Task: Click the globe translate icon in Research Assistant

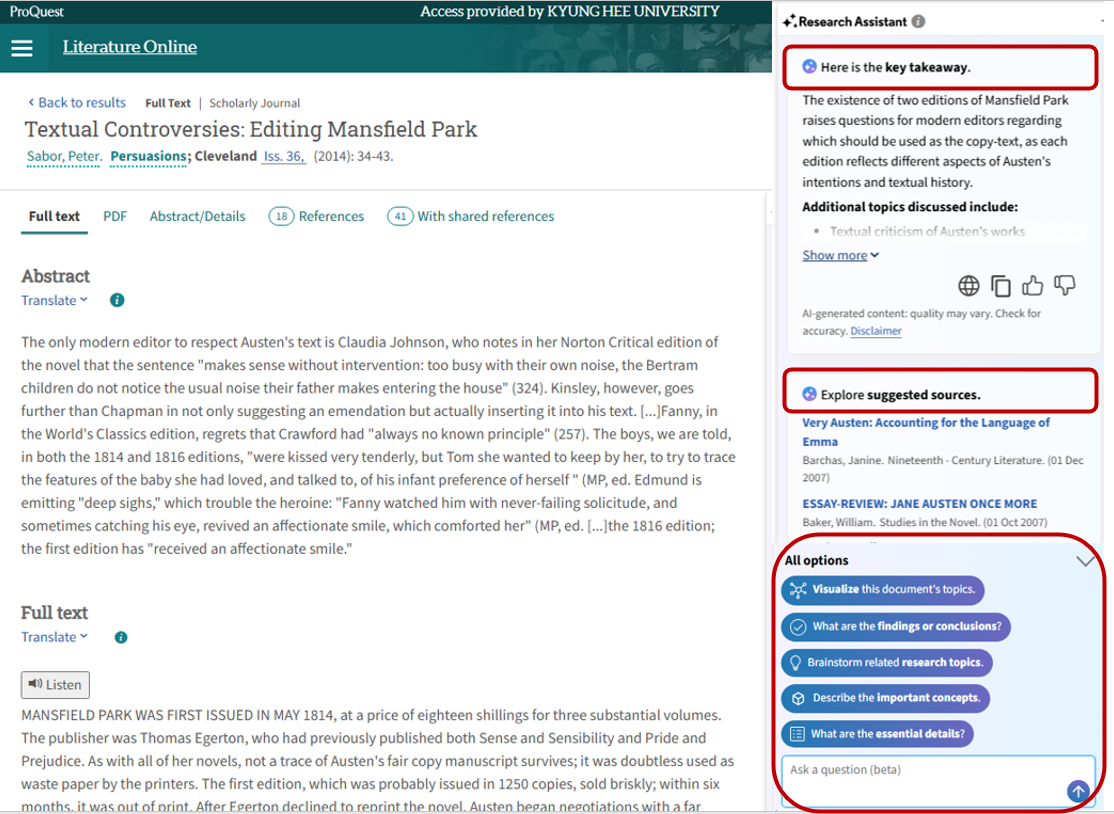Action: (x=968, y=287)
